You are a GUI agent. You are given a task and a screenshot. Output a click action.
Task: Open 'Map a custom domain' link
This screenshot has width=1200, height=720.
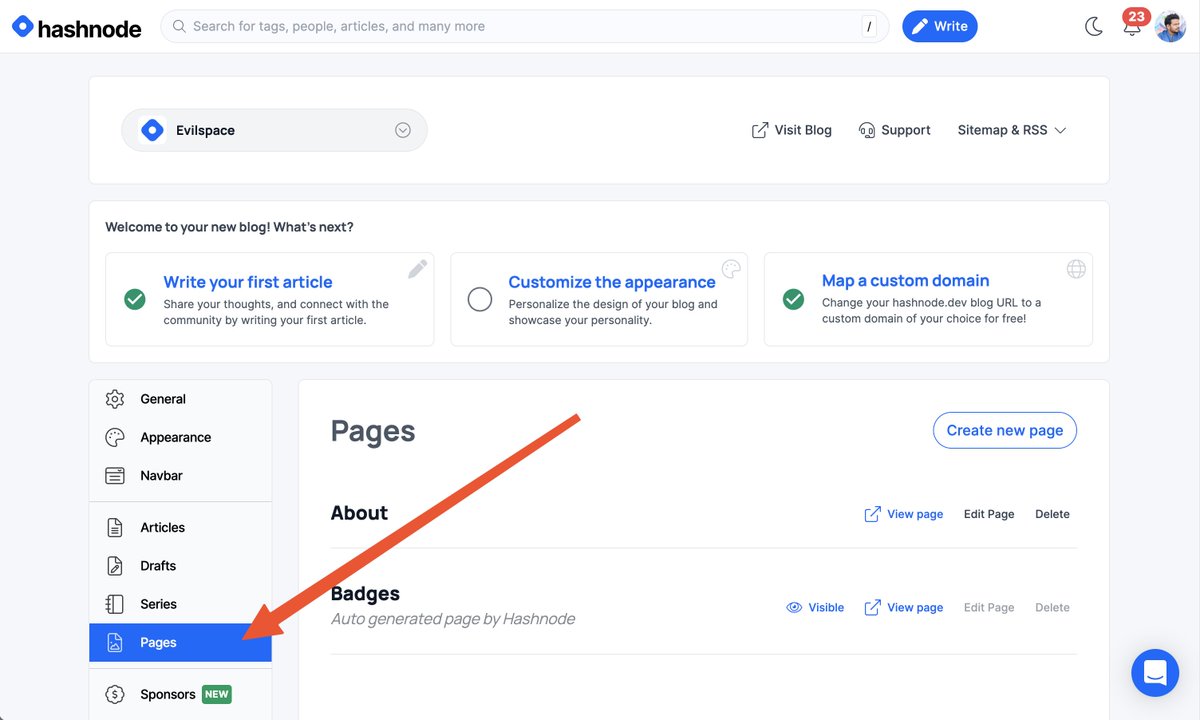tap(906, 281)
